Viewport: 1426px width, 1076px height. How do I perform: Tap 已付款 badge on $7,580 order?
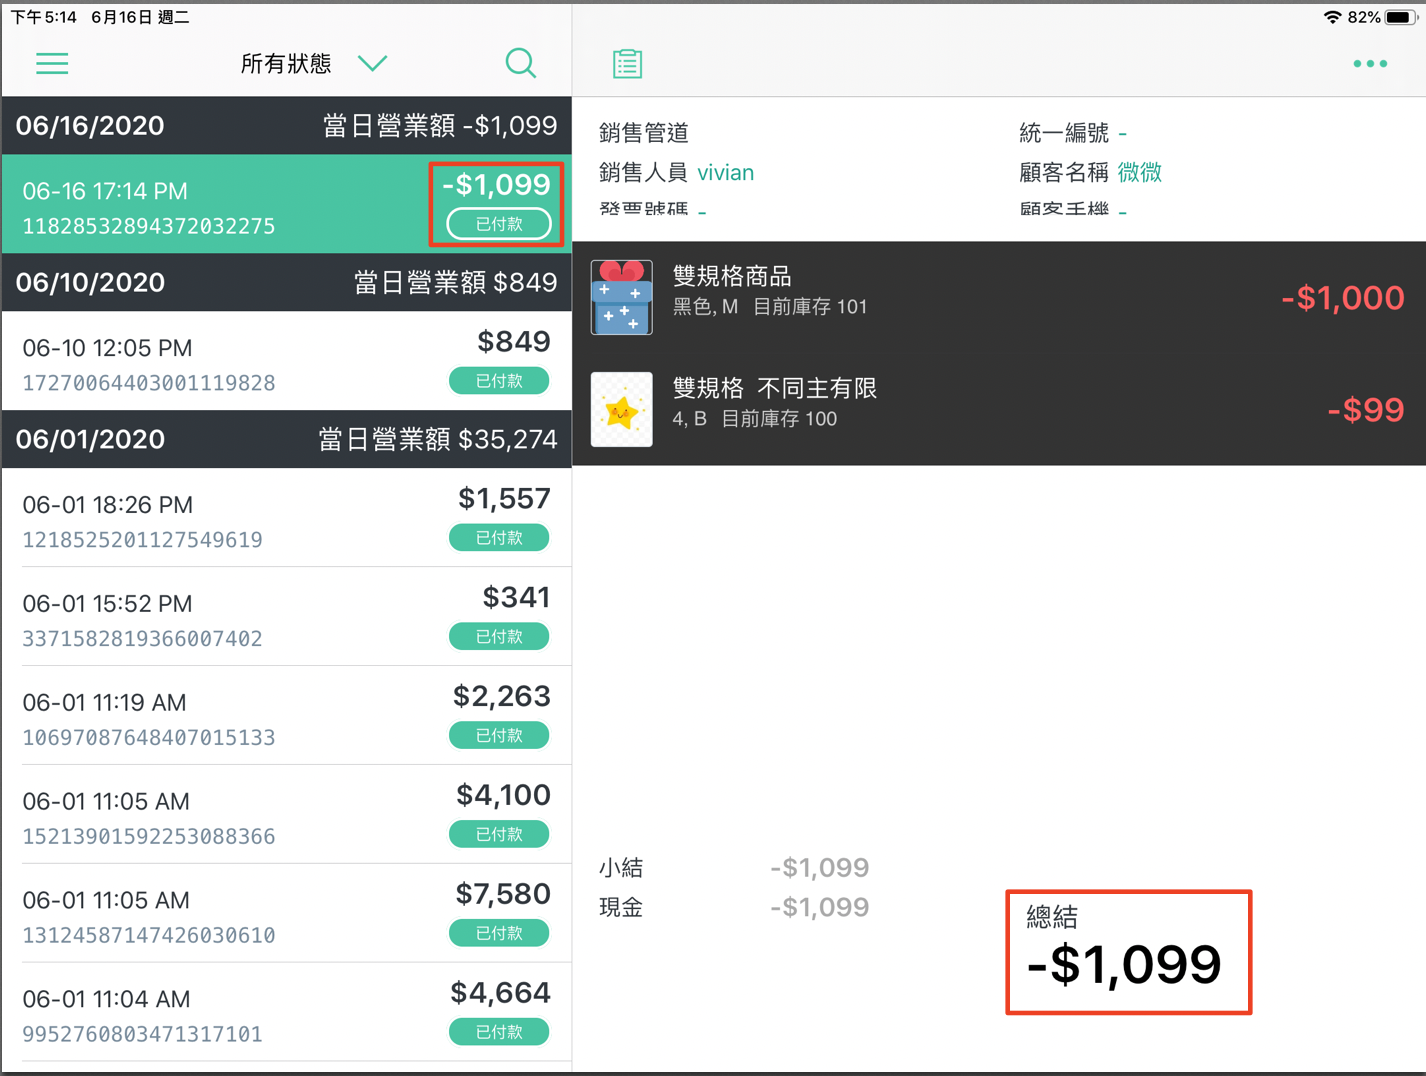click(x=499, y=933)
